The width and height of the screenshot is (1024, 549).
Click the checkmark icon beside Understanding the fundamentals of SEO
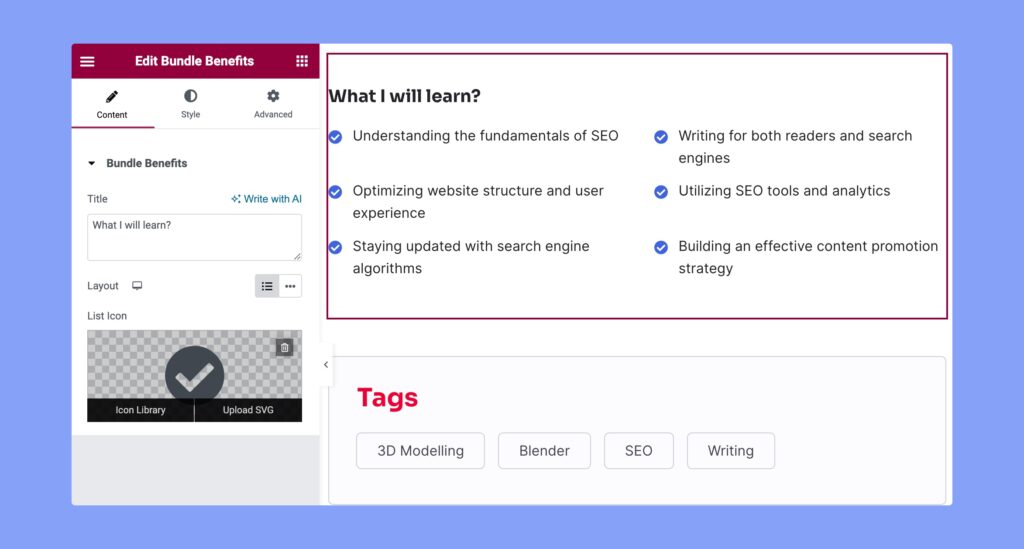point(336,137)
